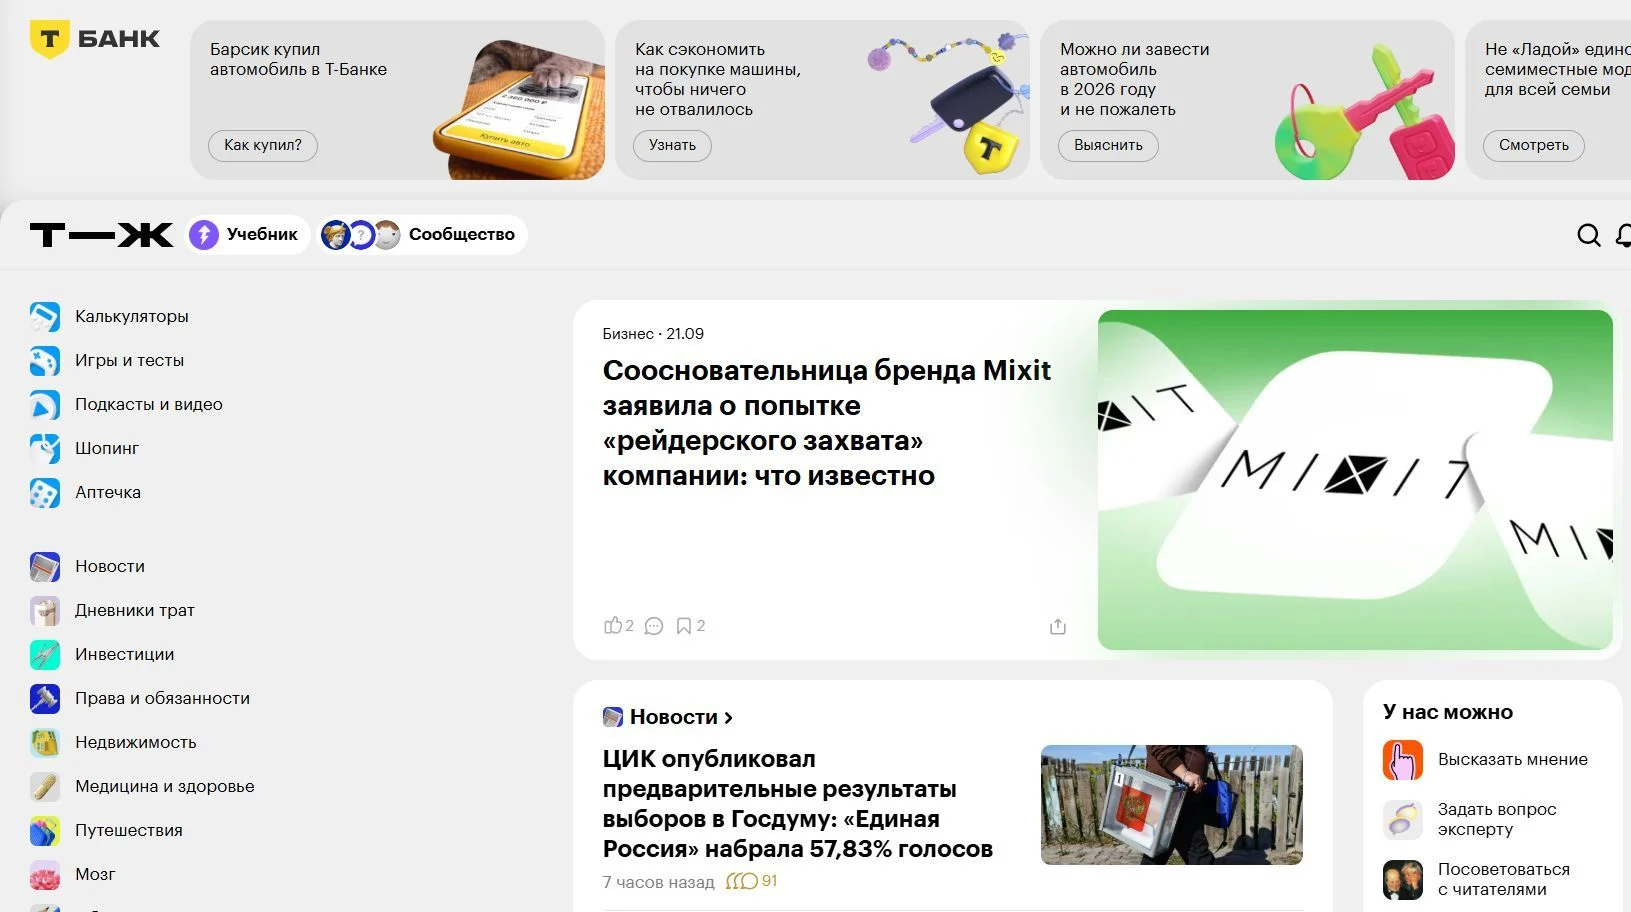
Task: Click the Недвижимость sidebar icon
Action: [44, 742]
